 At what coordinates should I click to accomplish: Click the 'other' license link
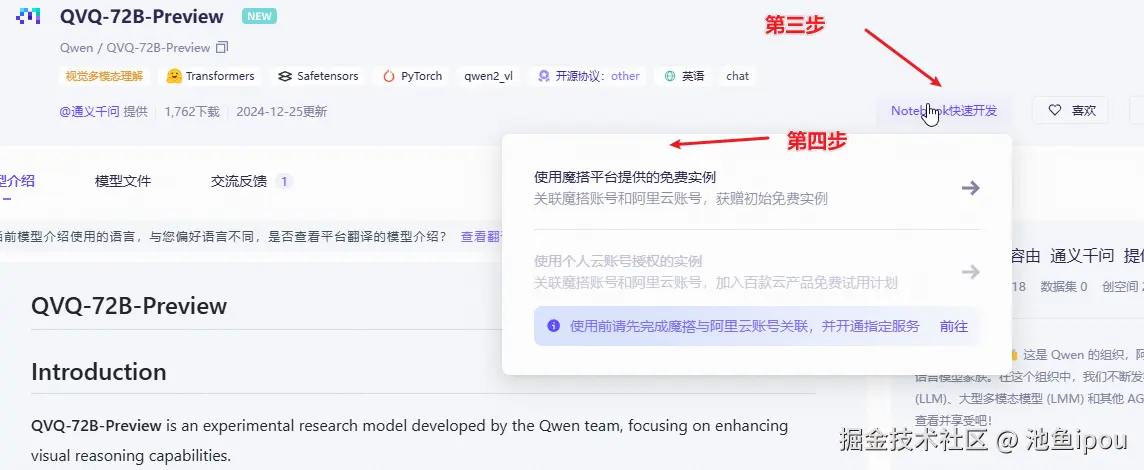tap(625, 76)
